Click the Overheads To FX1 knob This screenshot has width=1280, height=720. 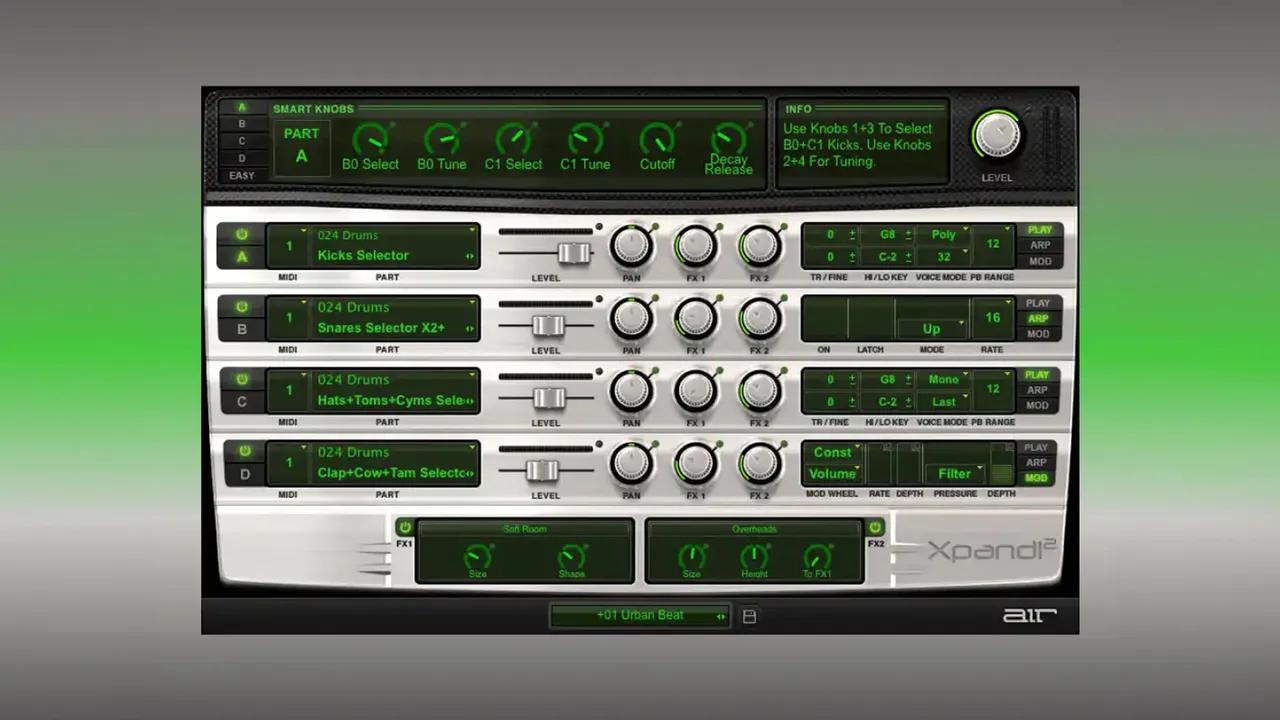click(817, 557)
